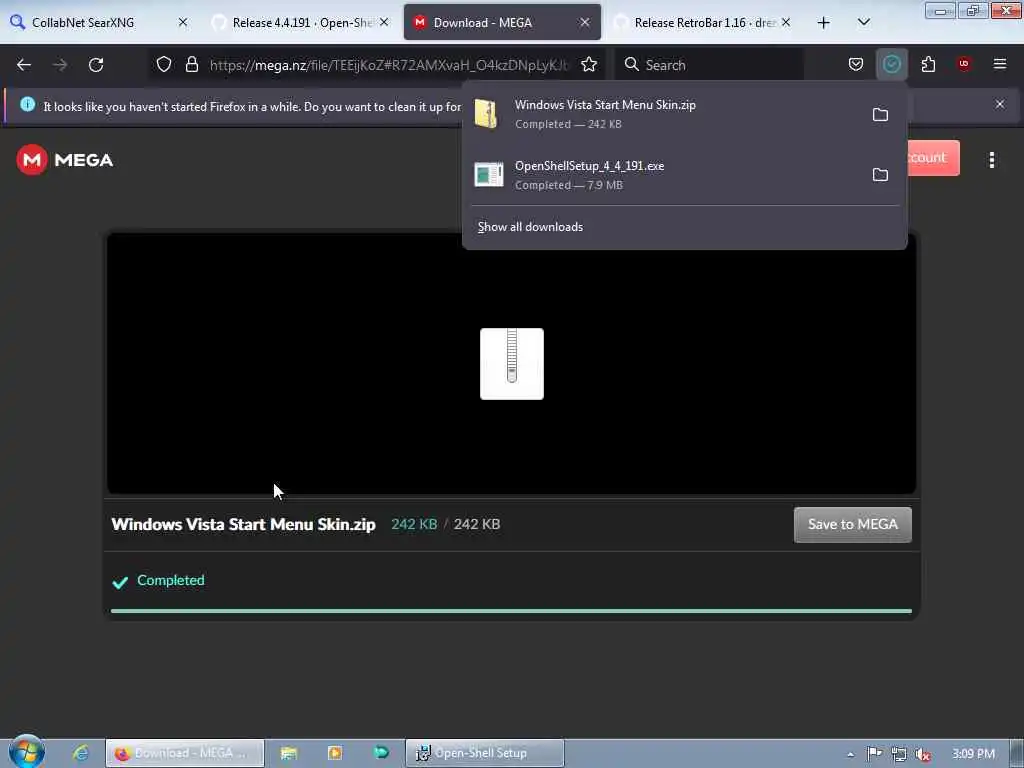The height and width of the screenshot is (768, 1024).
Task: Click the Search box in the toolbar
Action: click(710, 65)
